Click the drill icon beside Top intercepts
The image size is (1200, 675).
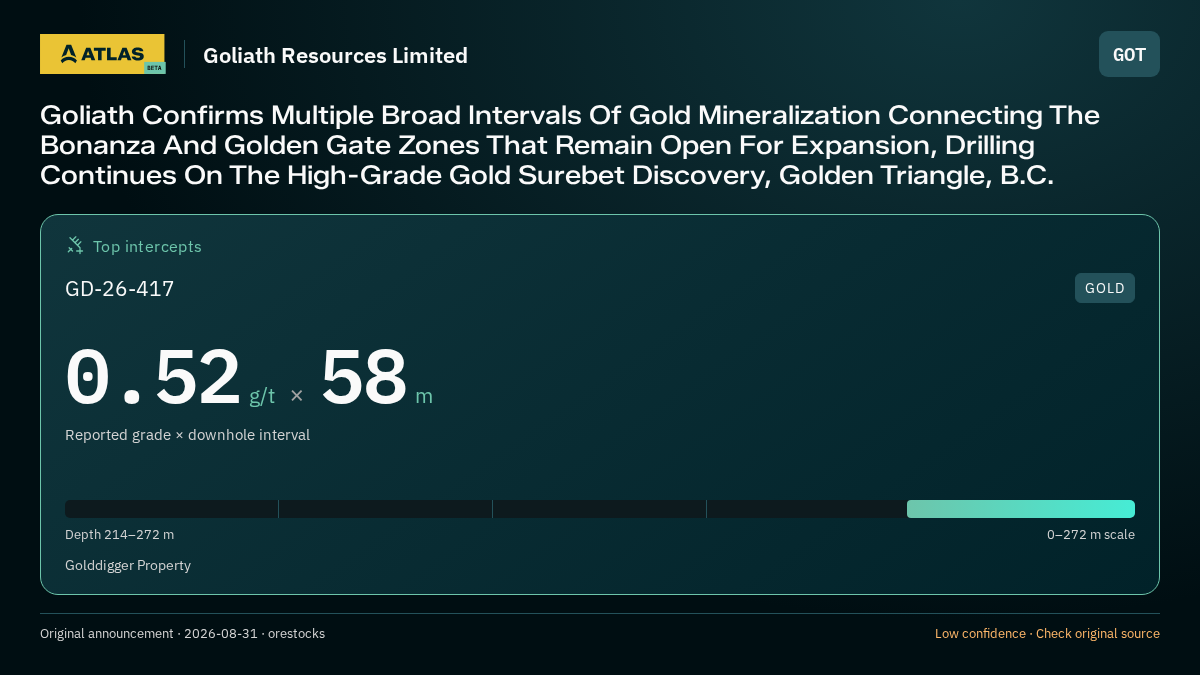[x=75, y=245]
